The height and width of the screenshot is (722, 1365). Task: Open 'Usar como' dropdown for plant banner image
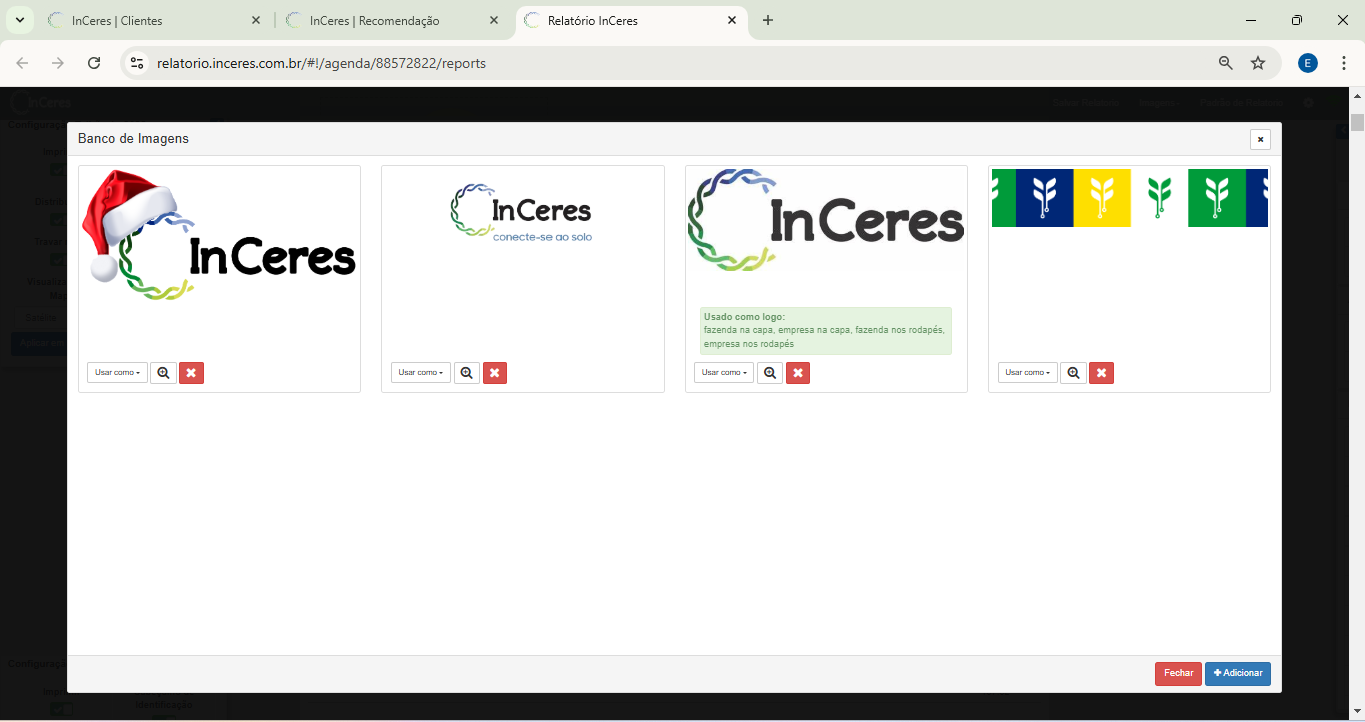tap(1027, 373)
